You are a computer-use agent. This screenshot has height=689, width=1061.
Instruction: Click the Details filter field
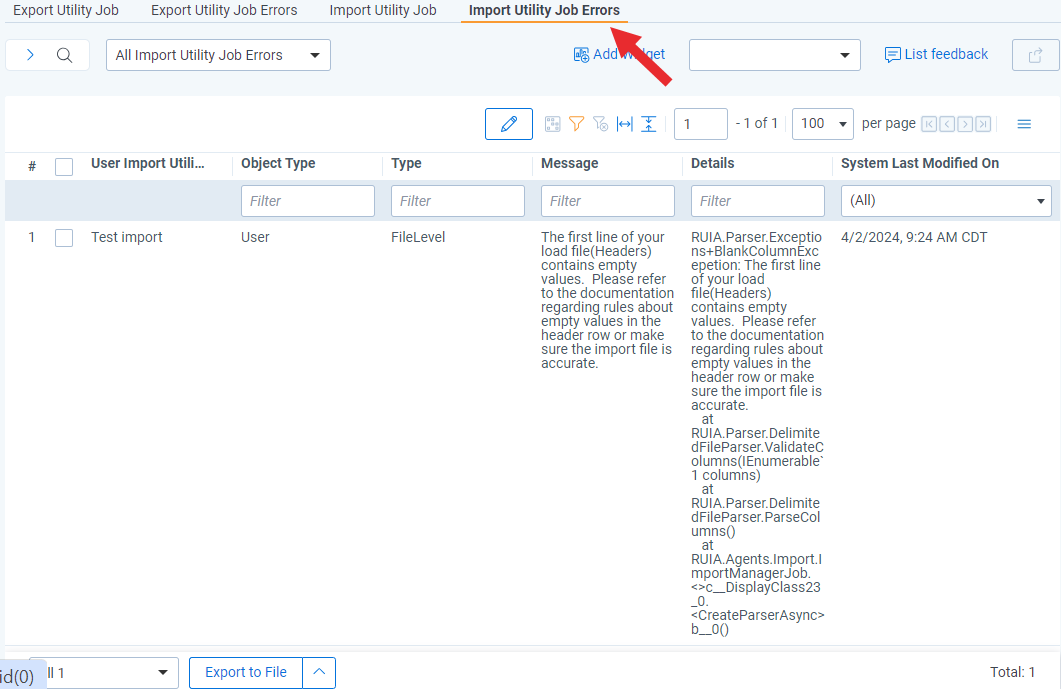[x=758, y=201]
